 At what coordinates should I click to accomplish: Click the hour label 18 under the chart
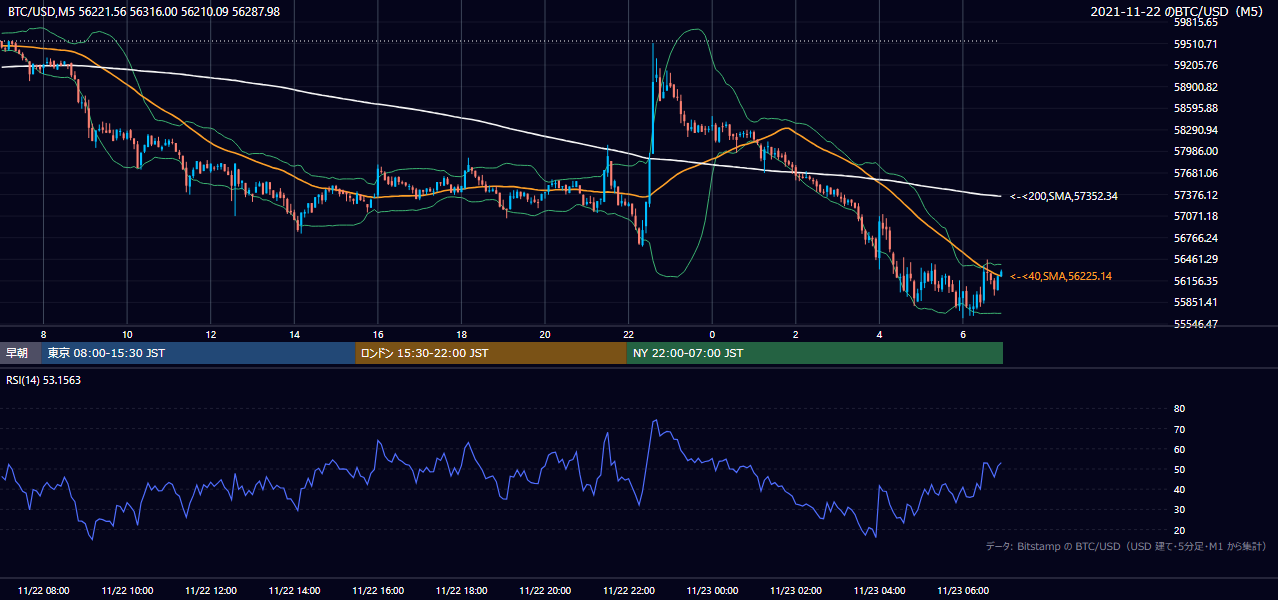pos(461,334)
